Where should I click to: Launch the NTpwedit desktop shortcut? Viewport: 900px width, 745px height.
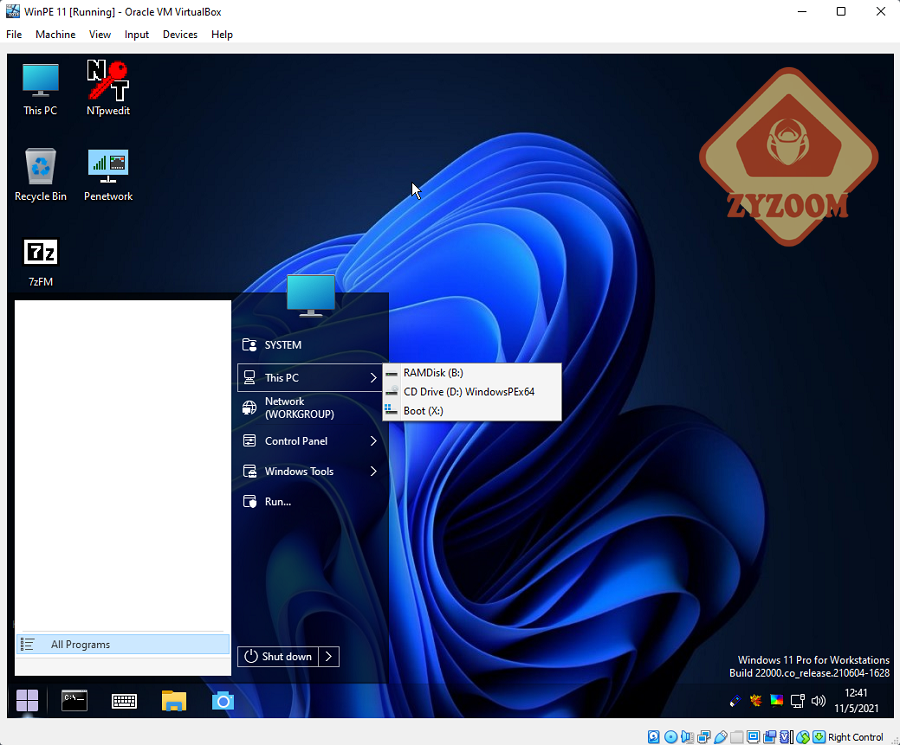click(x=108, y=88)
